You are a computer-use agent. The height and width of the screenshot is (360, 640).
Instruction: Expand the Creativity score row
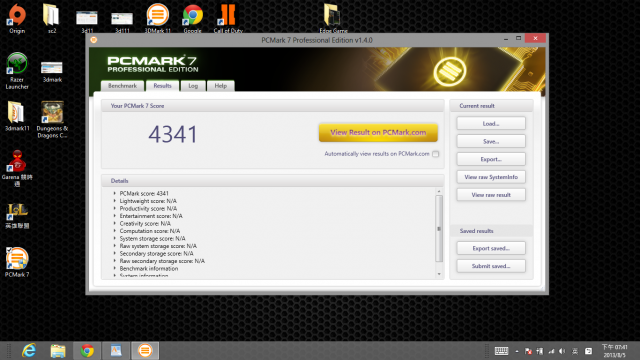pos(115,224)
